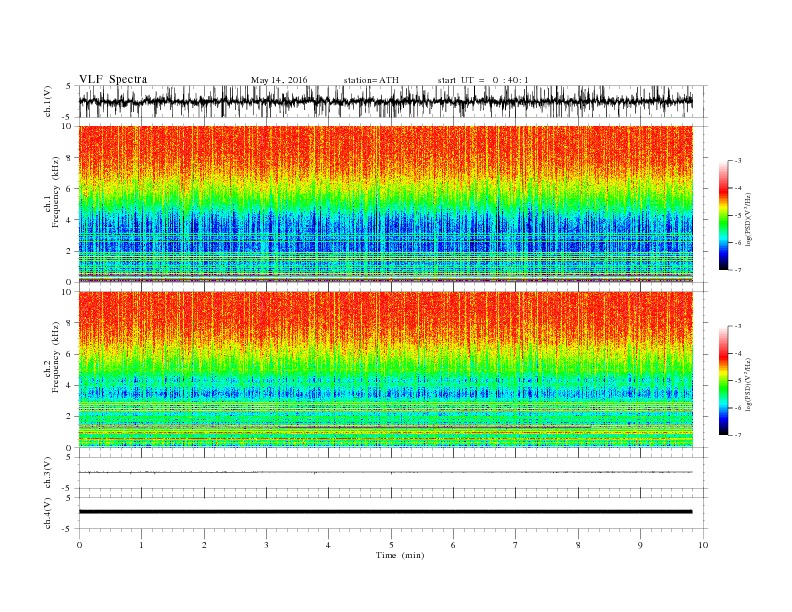Click the time axis tick label '3'
Screen dimensions: 792x612
[266, 545]
